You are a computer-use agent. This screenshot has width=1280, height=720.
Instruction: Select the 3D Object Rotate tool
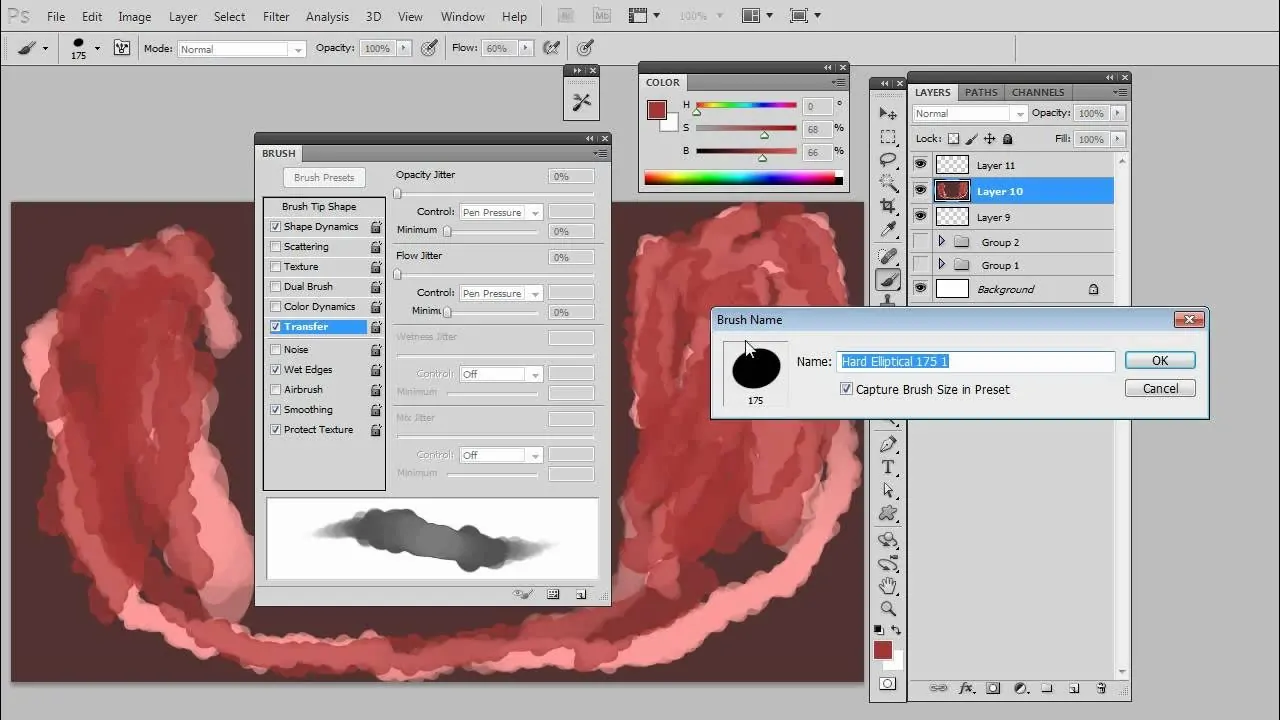coord(888,540)
